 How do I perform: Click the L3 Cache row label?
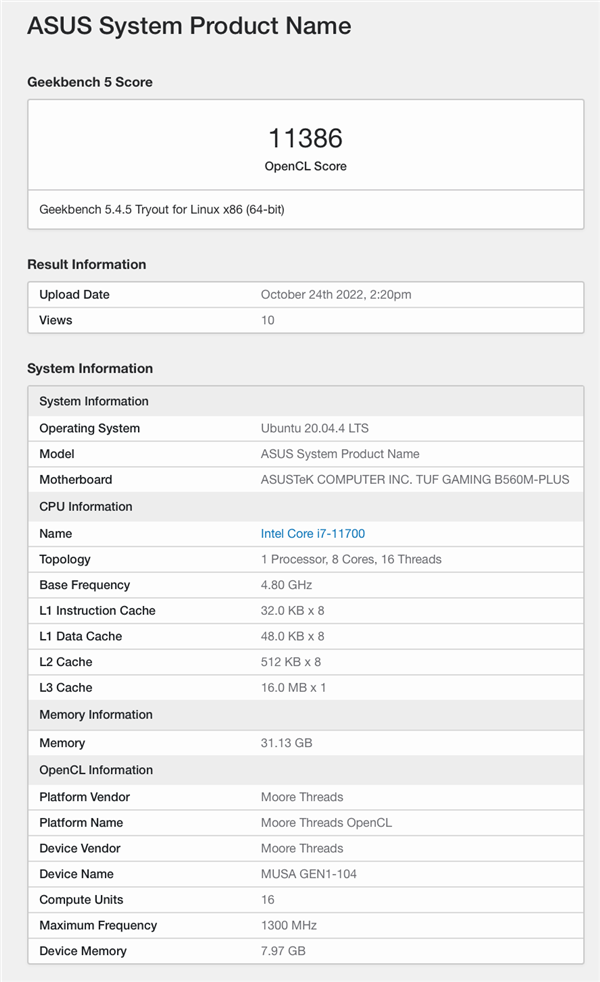click(x=65, y=688)
